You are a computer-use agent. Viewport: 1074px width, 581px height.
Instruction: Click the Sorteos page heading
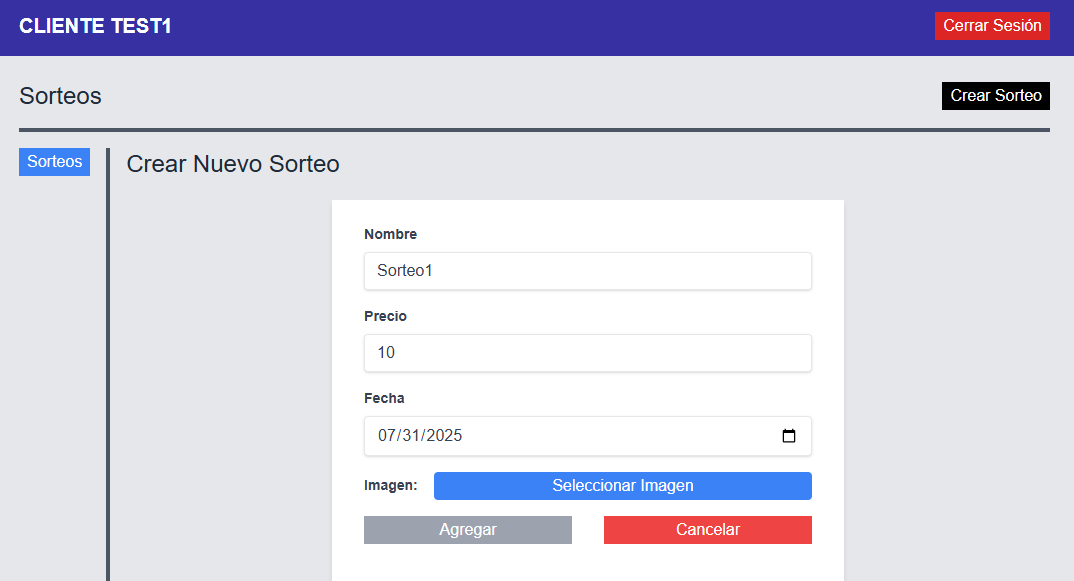point(60,96)
